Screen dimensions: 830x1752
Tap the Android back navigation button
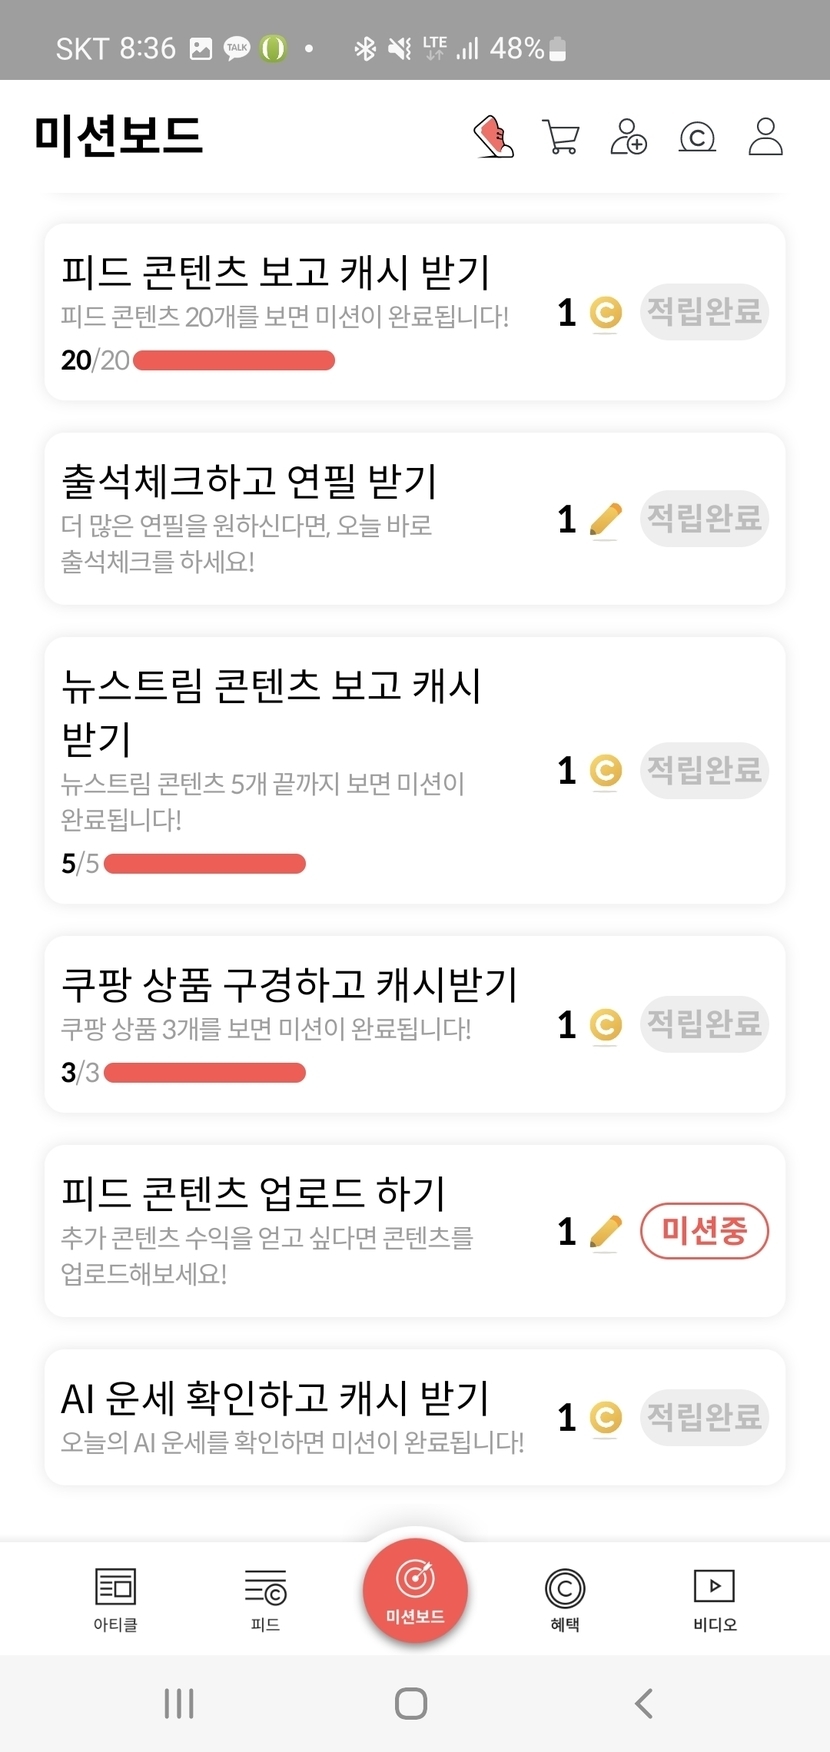644,1703
